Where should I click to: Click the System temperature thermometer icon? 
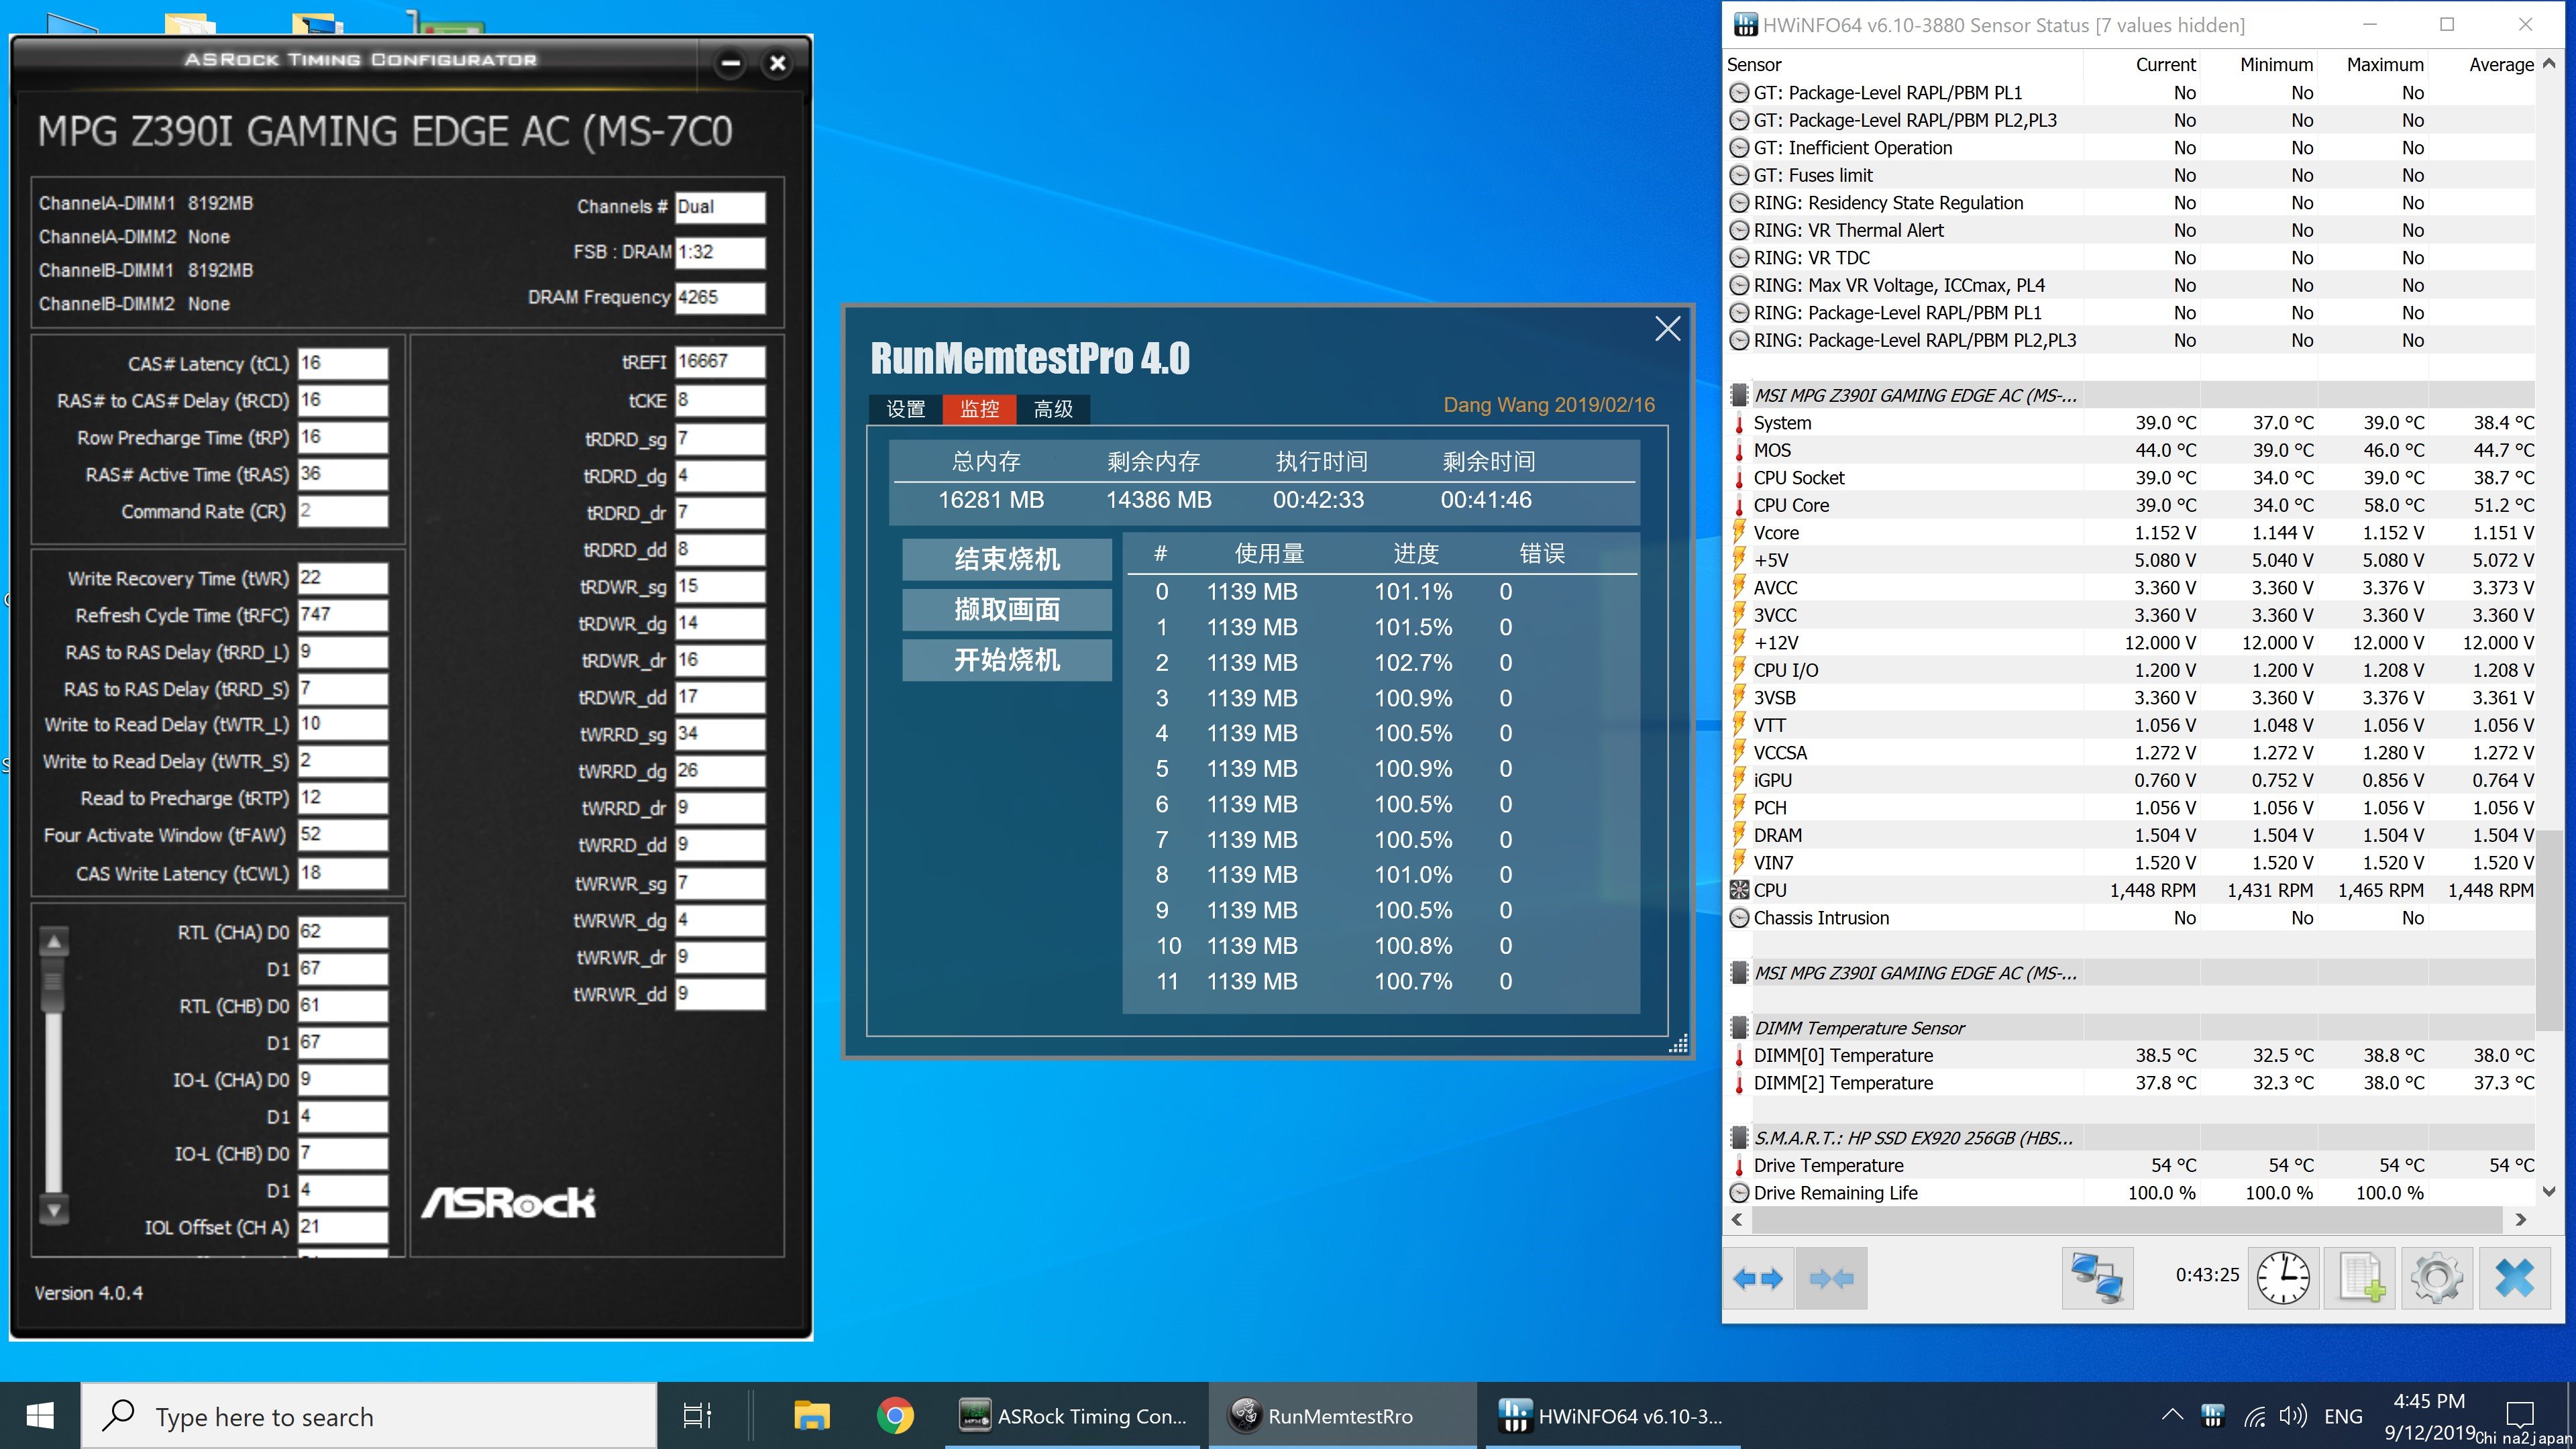(1740, 423)
